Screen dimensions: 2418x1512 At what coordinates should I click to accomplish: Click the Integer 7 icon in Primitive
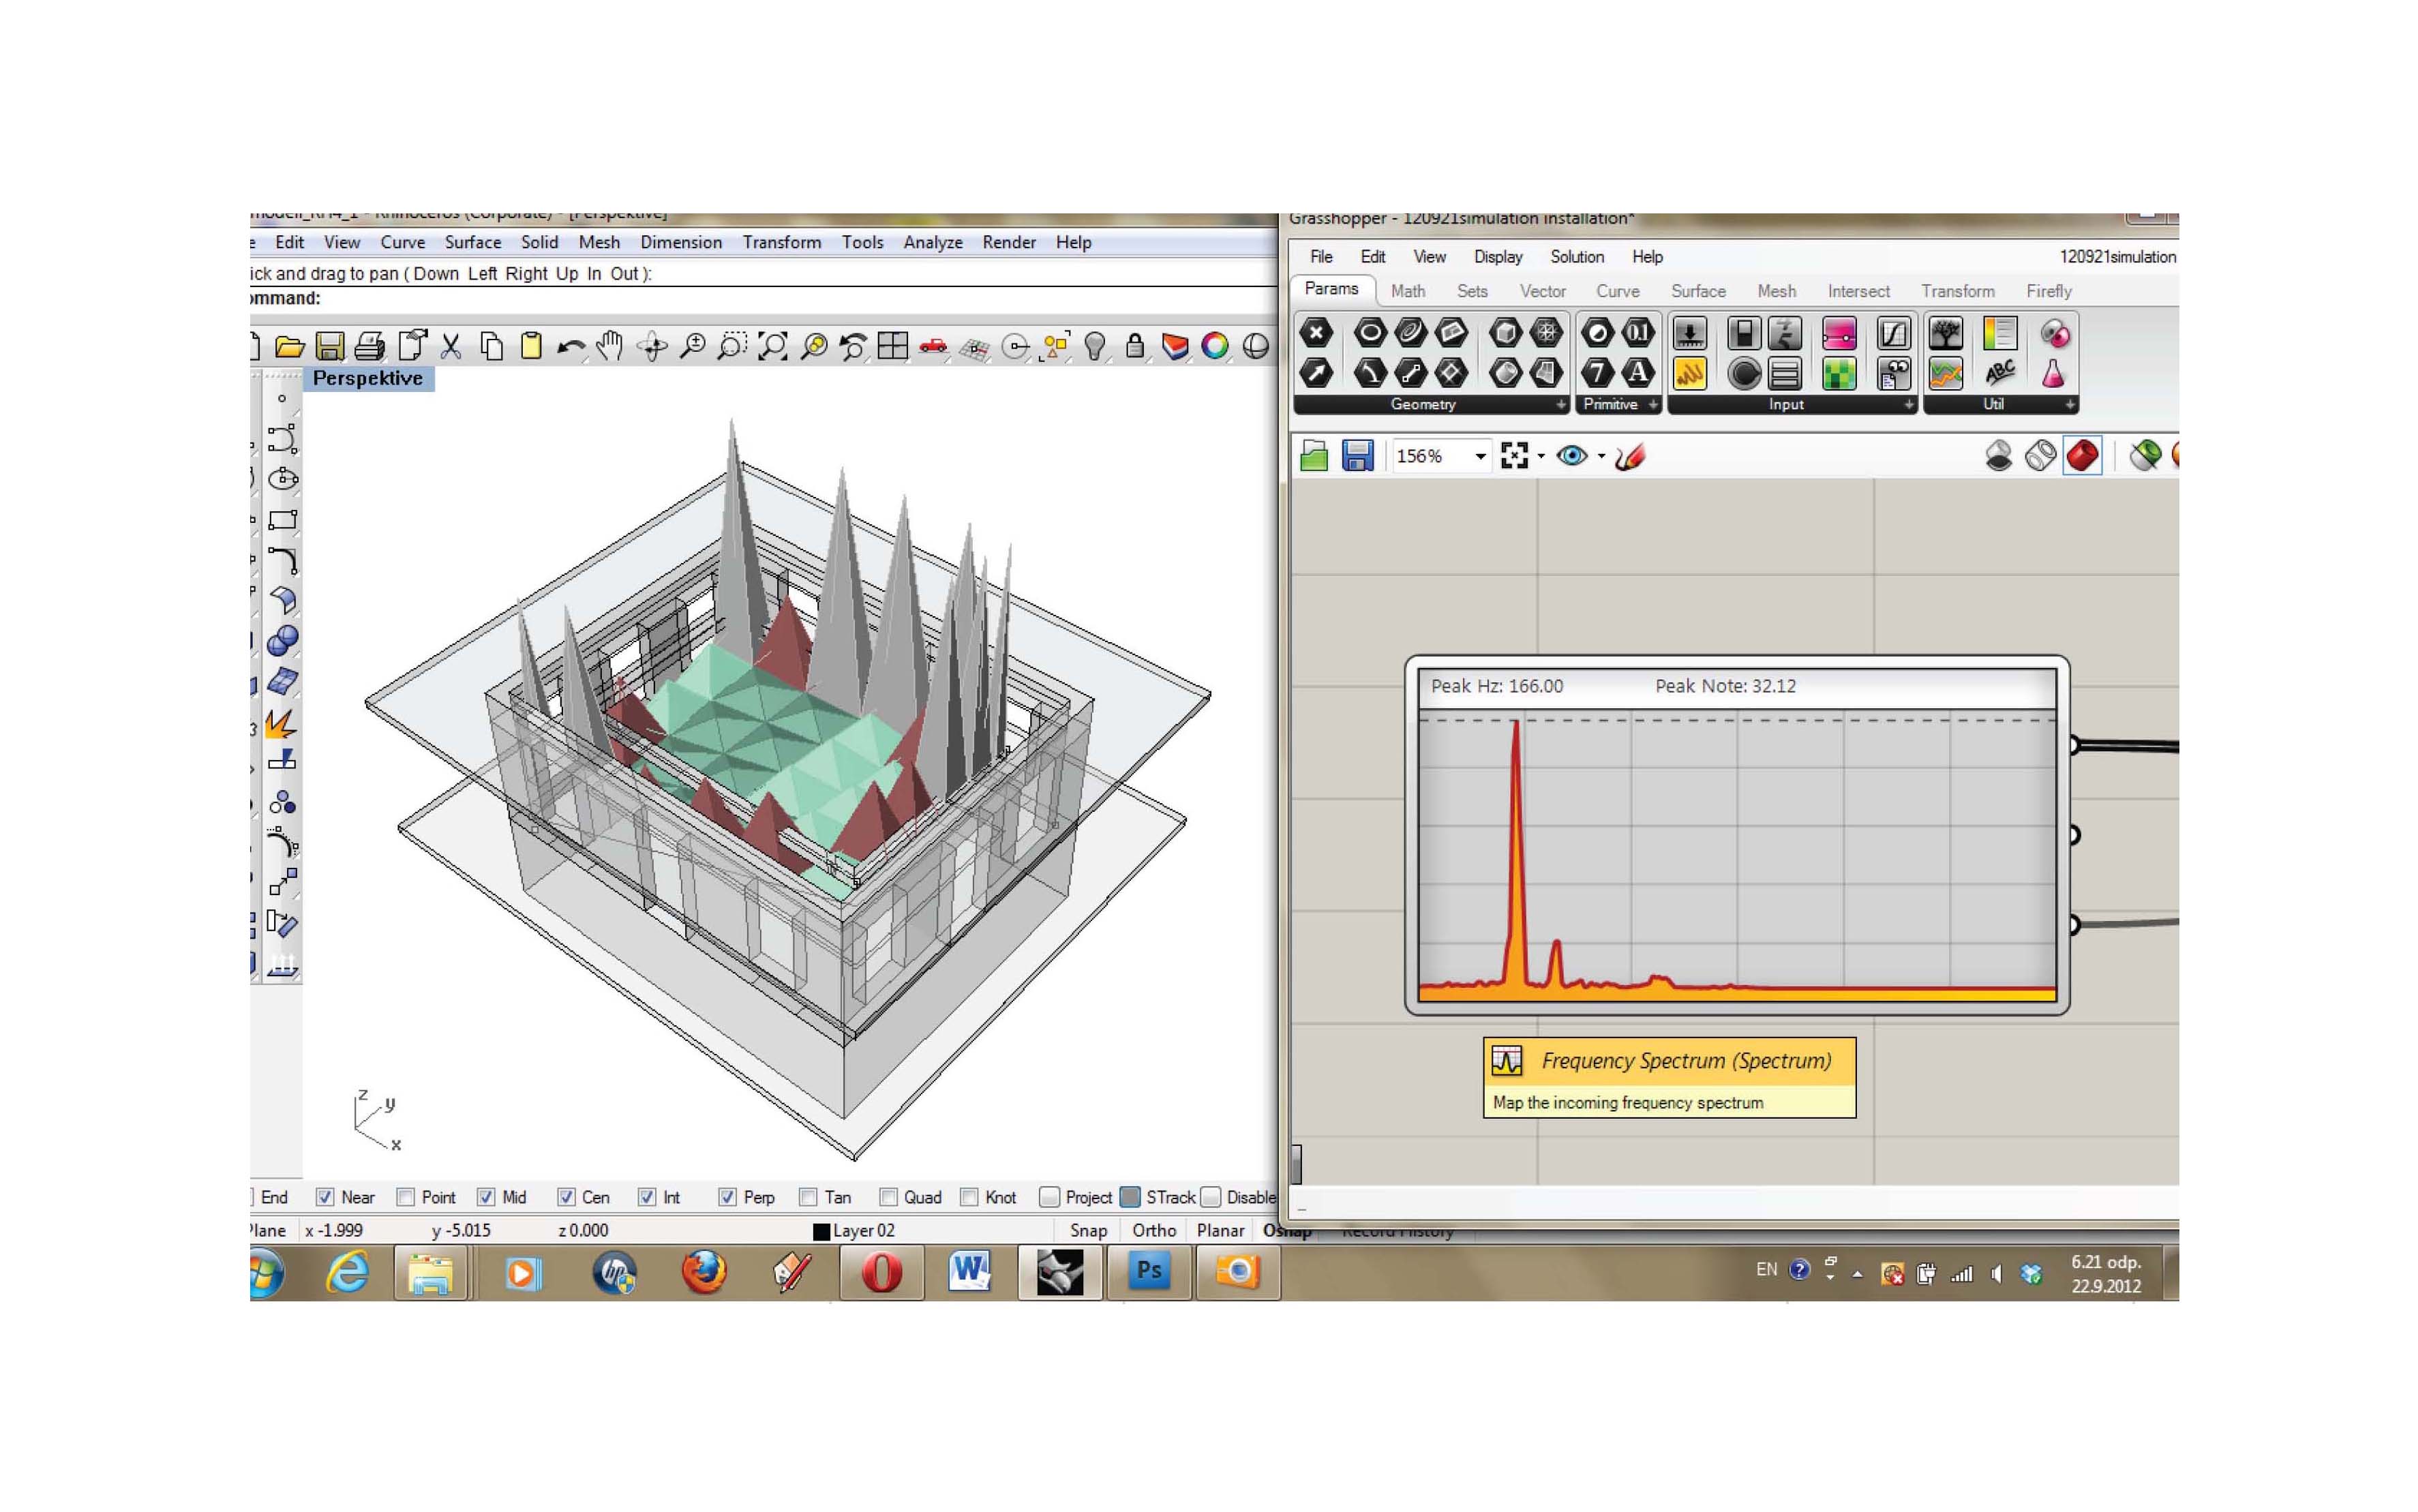click(x=1597, y=373)
